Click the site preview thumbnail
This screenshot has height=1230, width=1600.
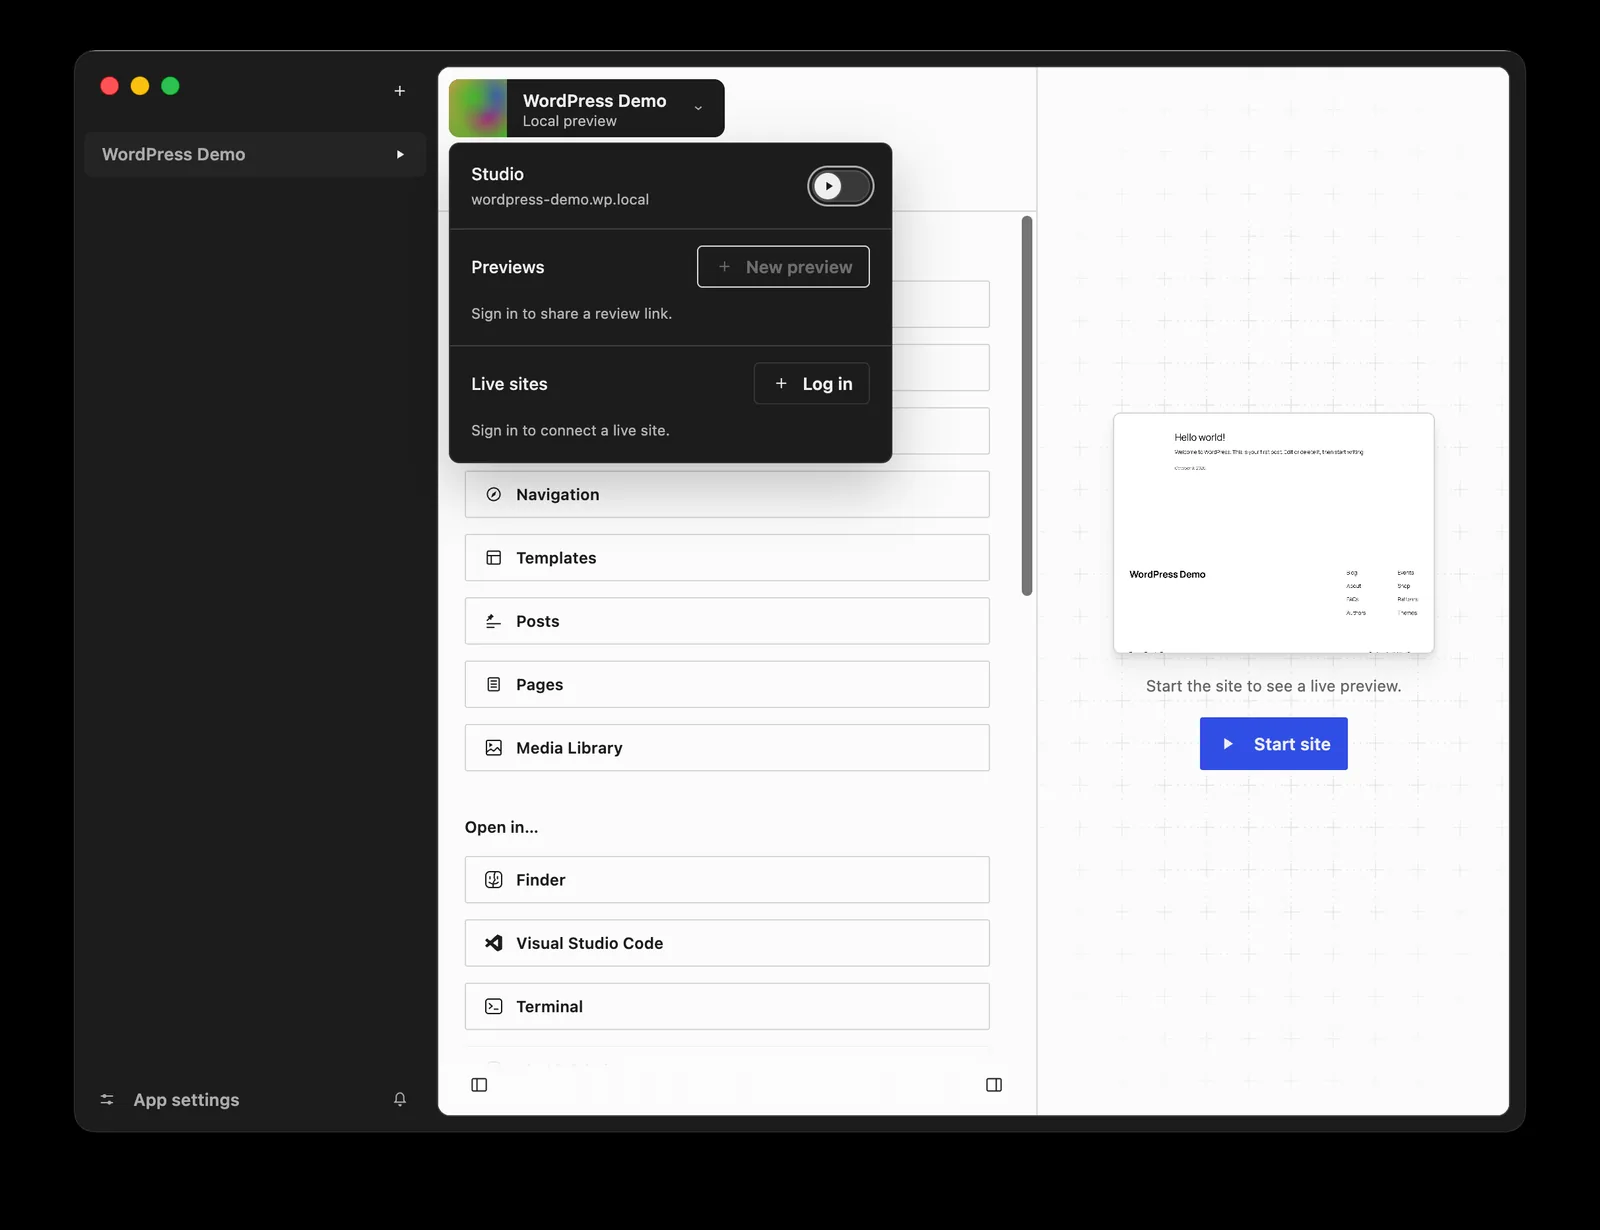(x=1274, y=533)
